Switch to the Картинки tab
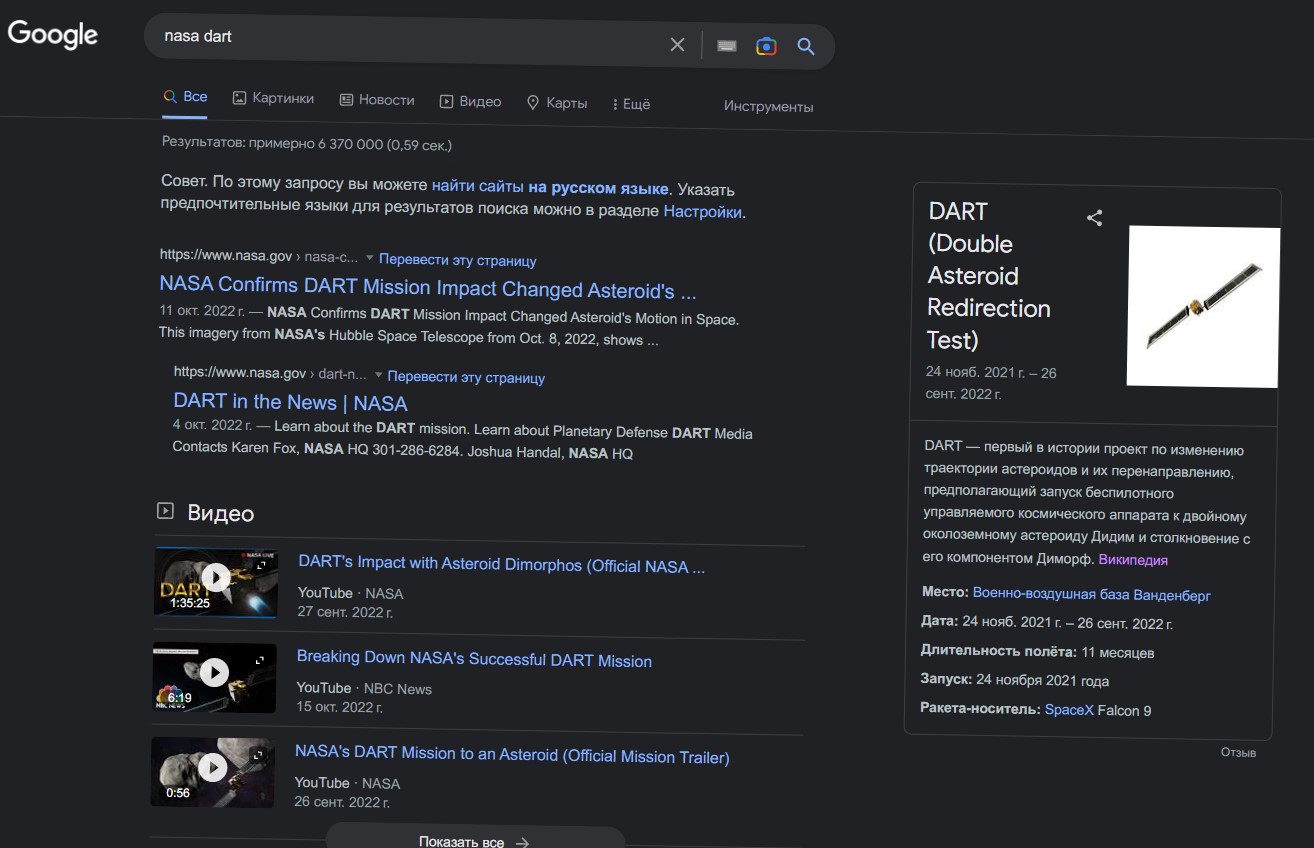The image size is (1314, 848). [273, 99]
